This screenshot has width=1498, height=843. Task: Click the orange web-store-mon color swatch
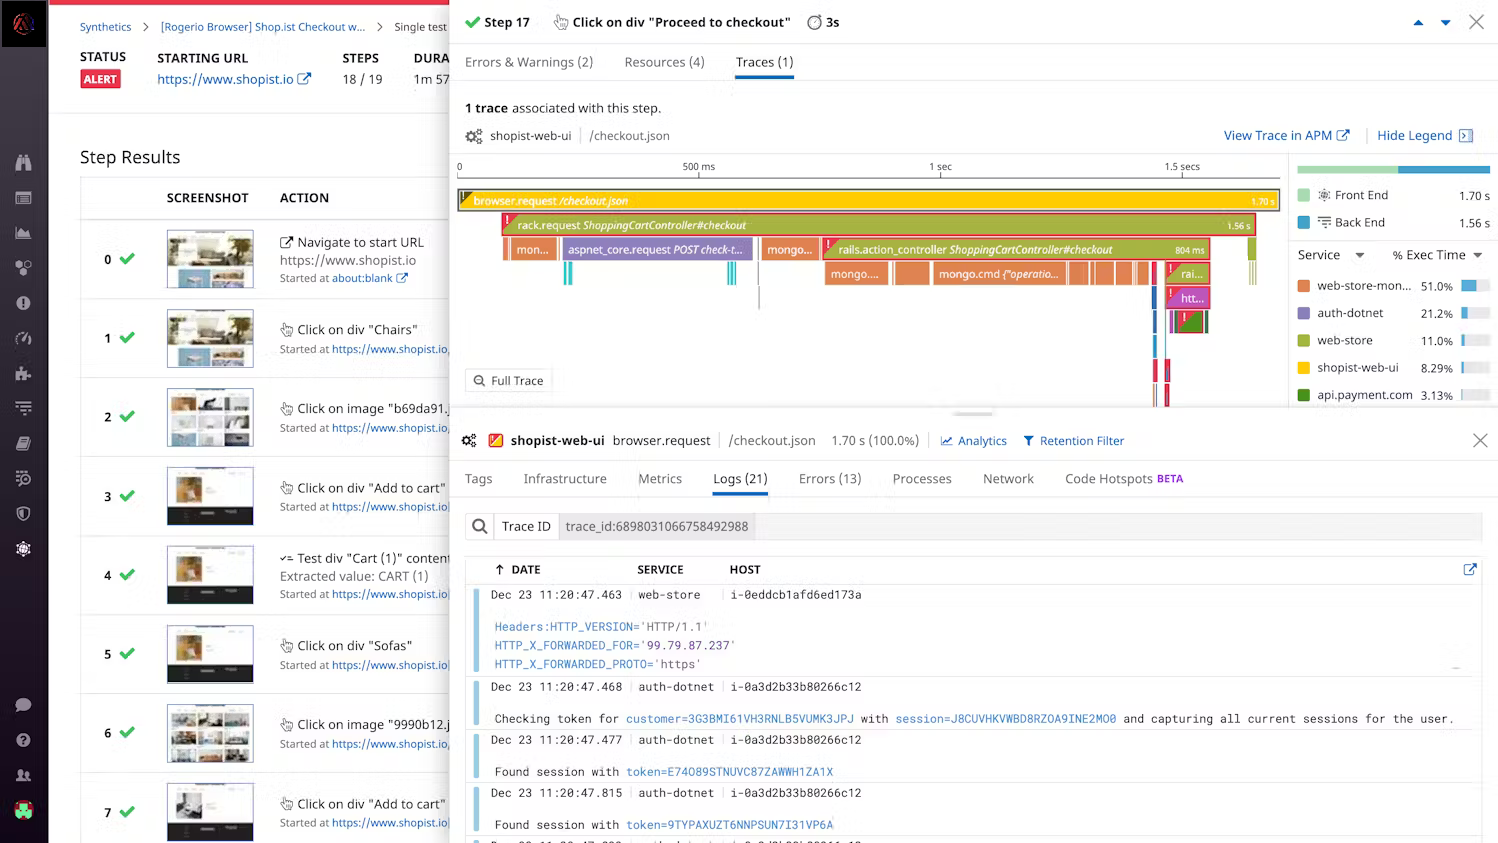(1303, 286)
